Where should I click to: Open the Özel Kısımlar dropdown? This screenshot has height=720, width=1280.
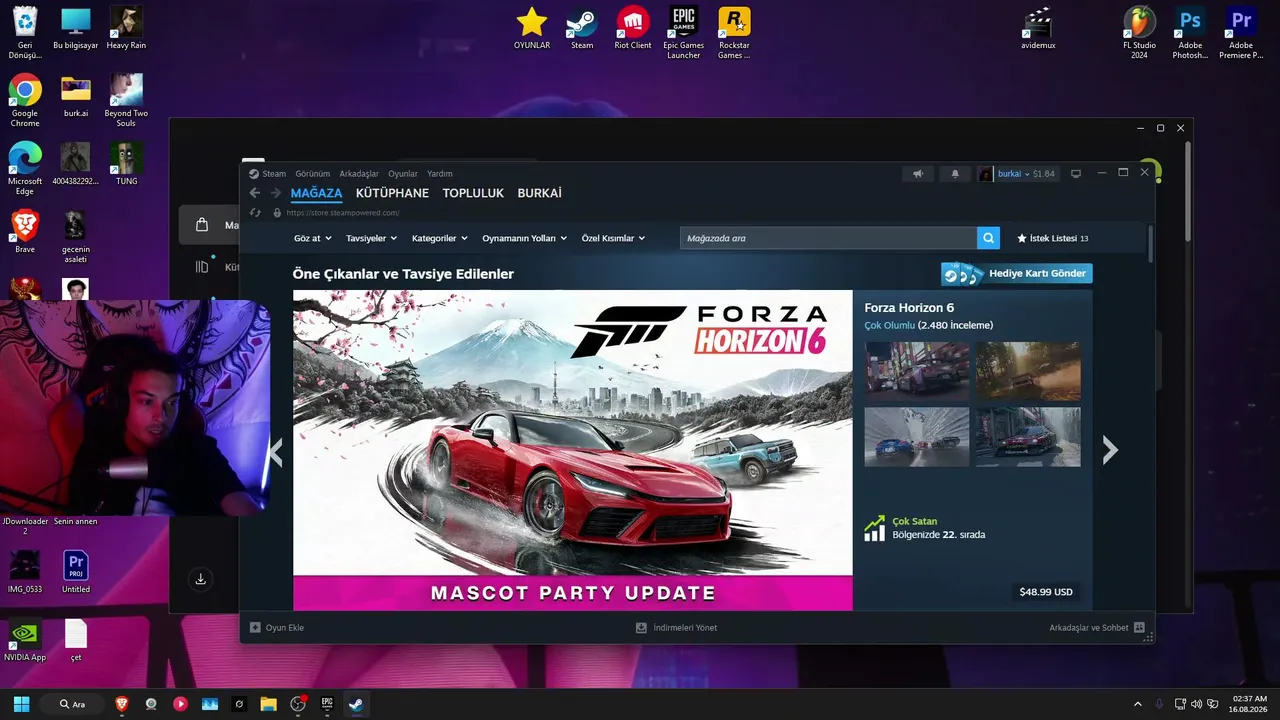614,238
